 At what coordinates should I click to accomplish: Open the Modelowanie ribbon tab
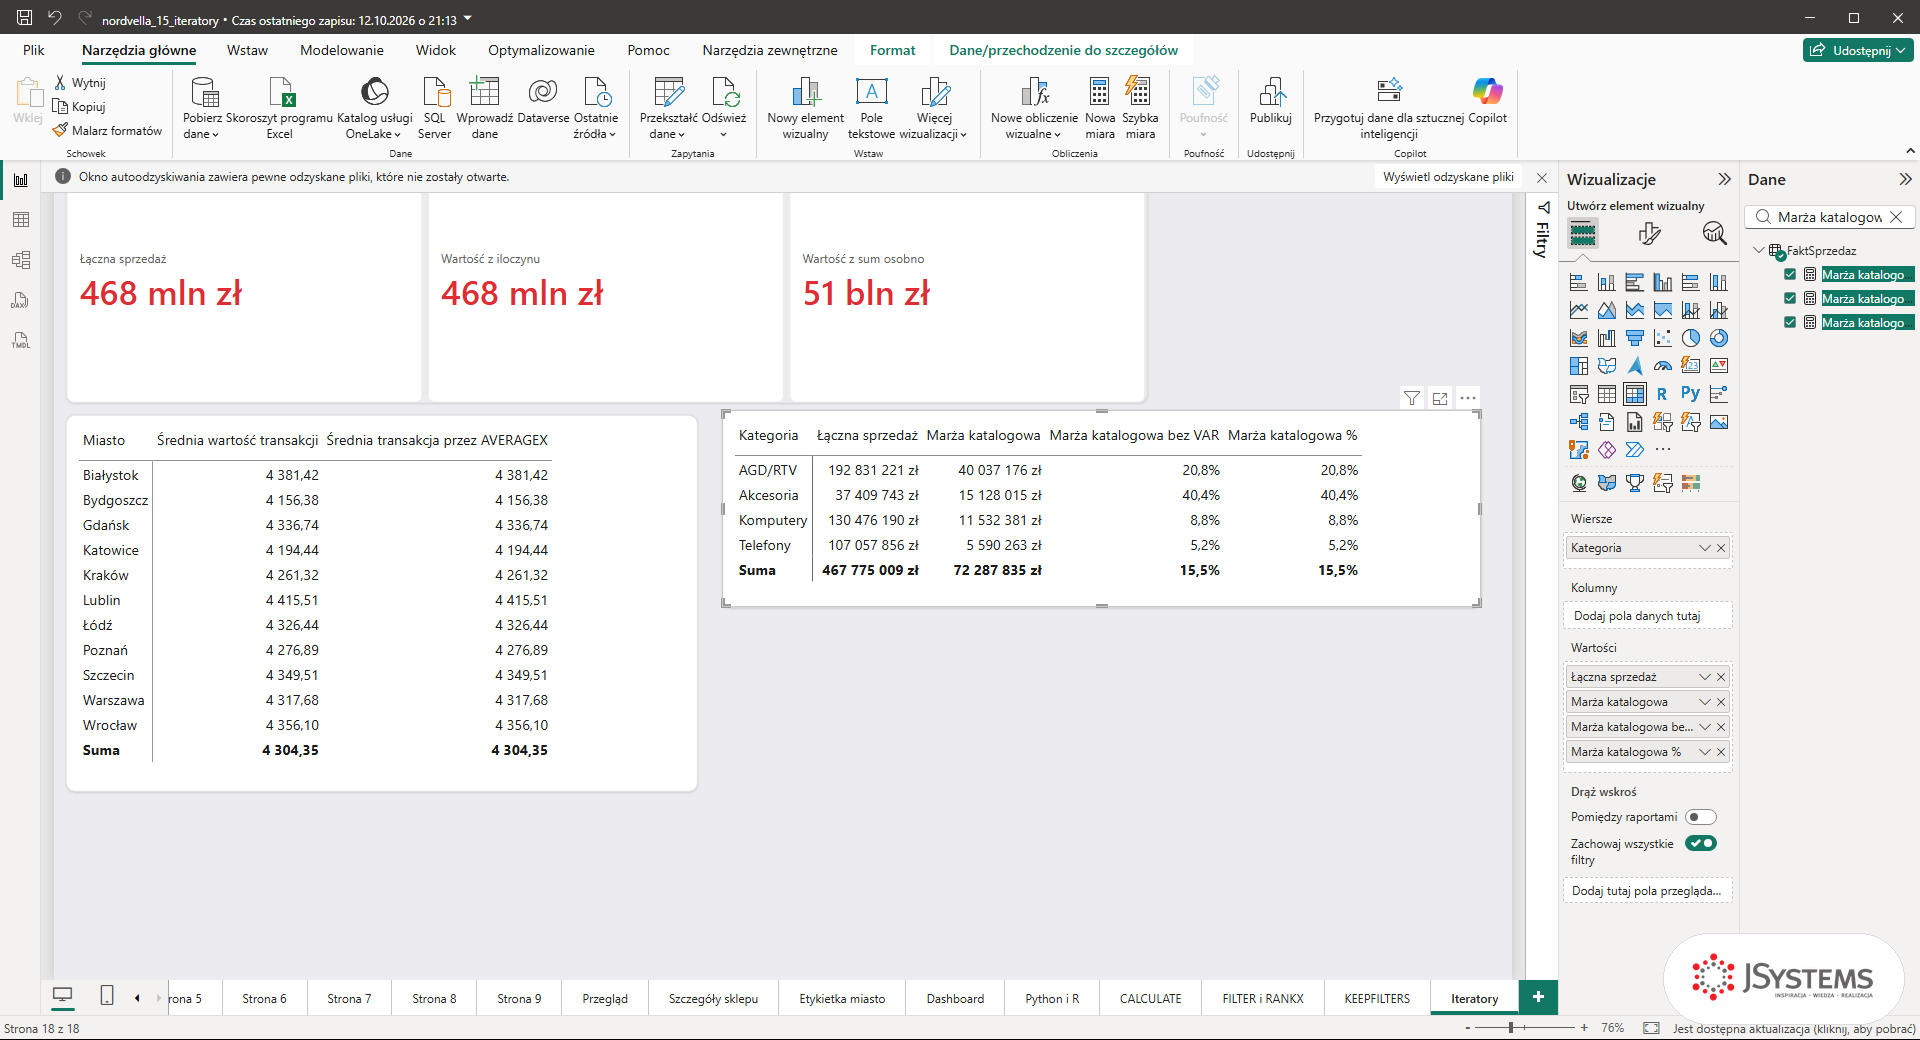coord(342,50)
